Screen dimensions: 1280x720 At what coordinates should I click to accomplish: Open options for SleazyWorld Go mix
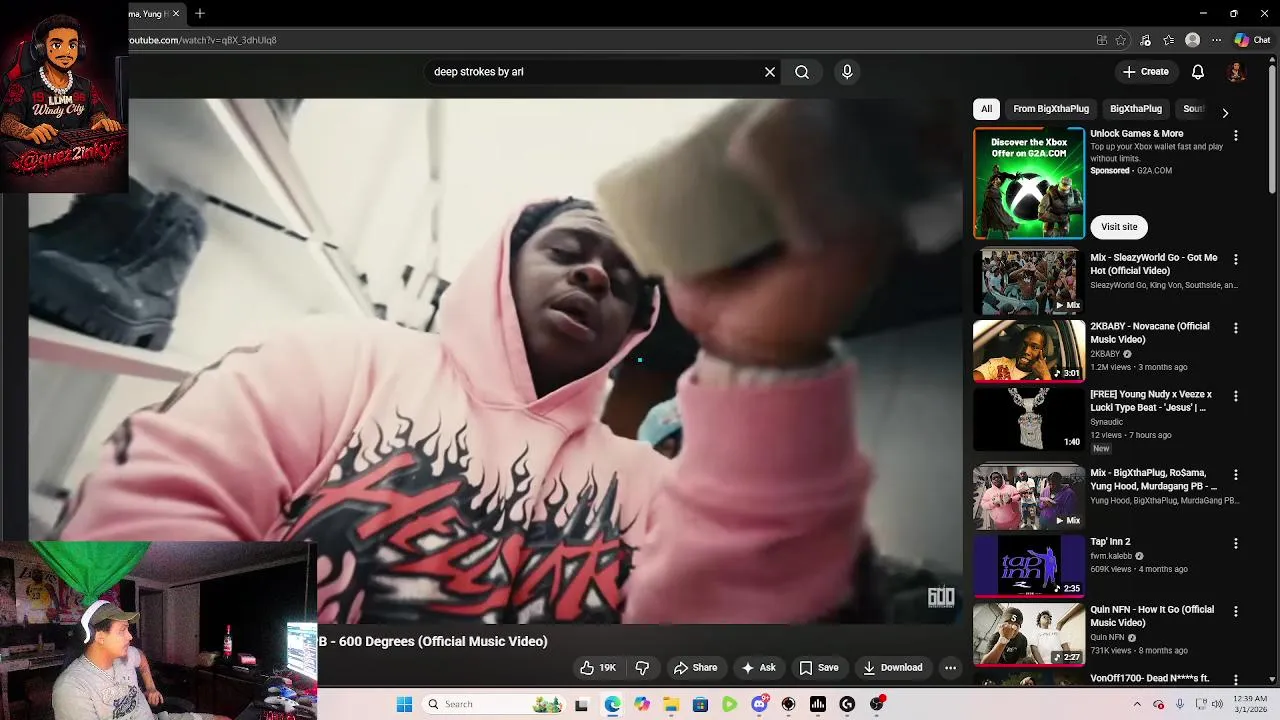(x=1236, y=259)
